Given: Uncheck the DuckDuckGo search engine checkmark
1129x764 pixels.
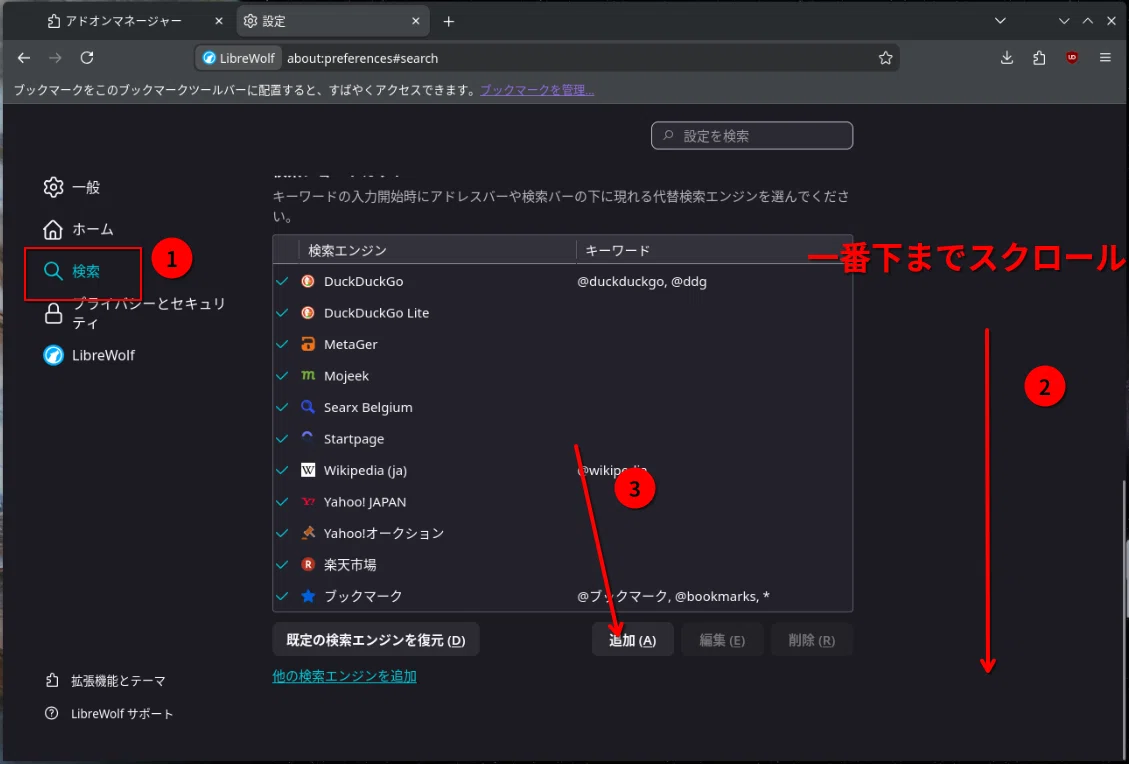Looking at the screenshot, I should (x=283, y=281).
